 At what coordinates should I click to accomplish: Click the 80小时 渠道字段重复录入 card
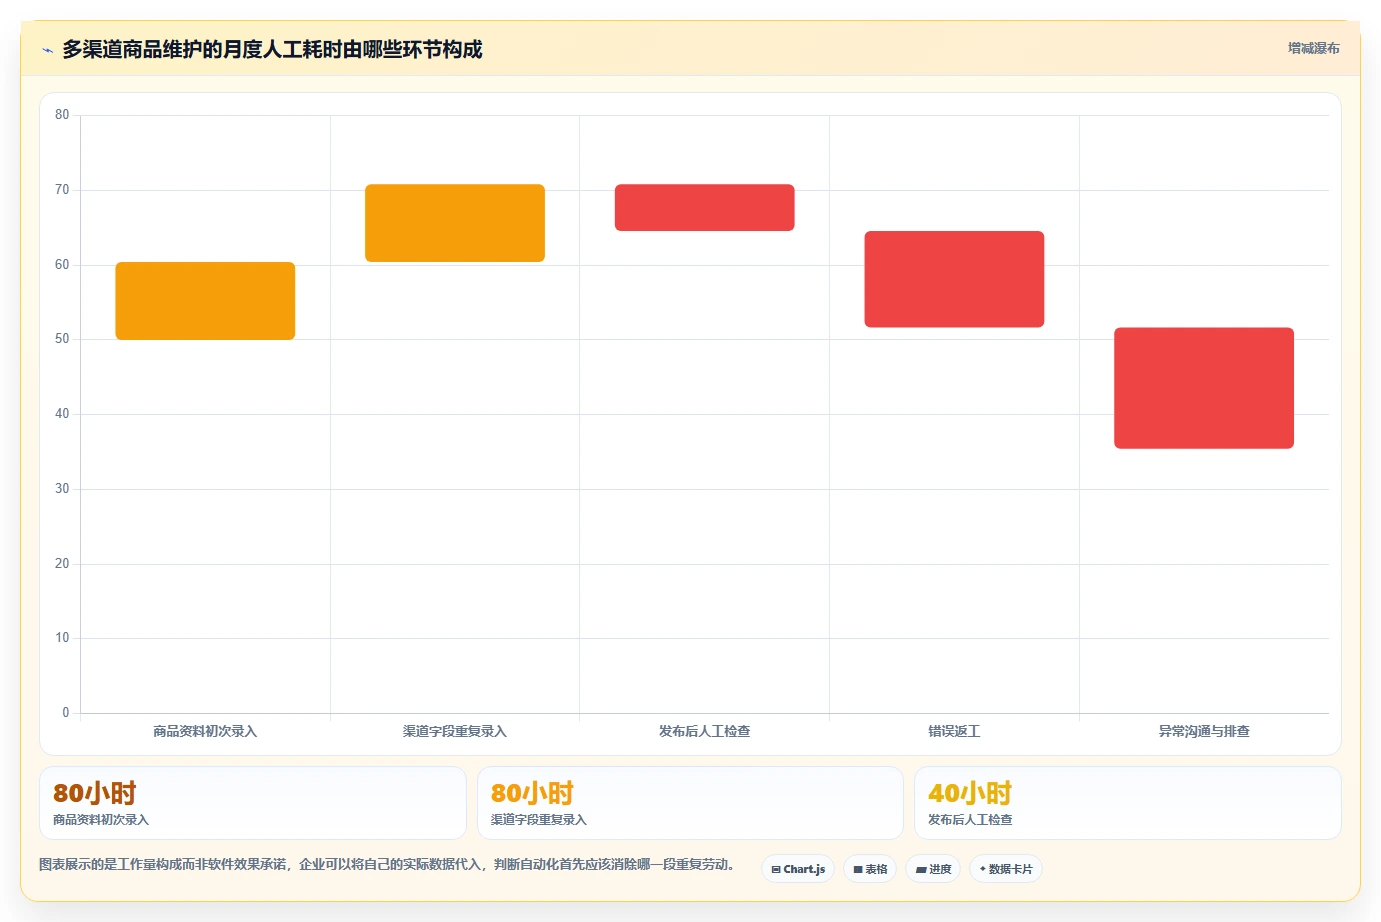690,803
